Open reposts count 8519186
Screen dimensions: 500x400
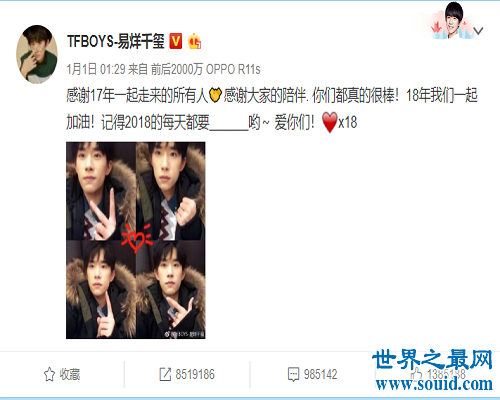[x=195, y=374]
